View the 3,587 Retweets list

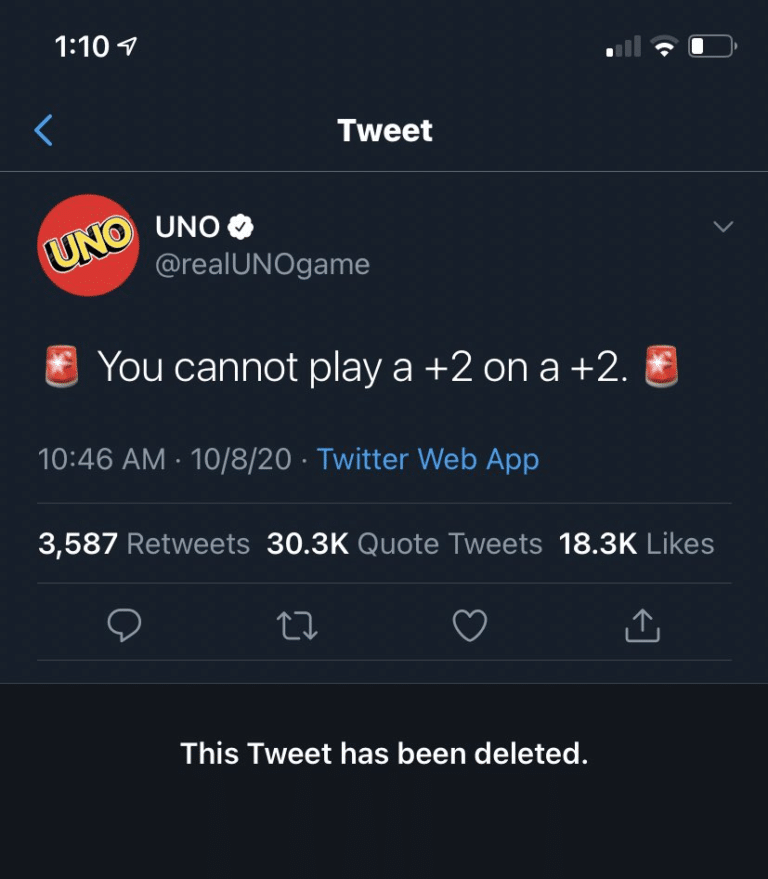tap(143, 544)
